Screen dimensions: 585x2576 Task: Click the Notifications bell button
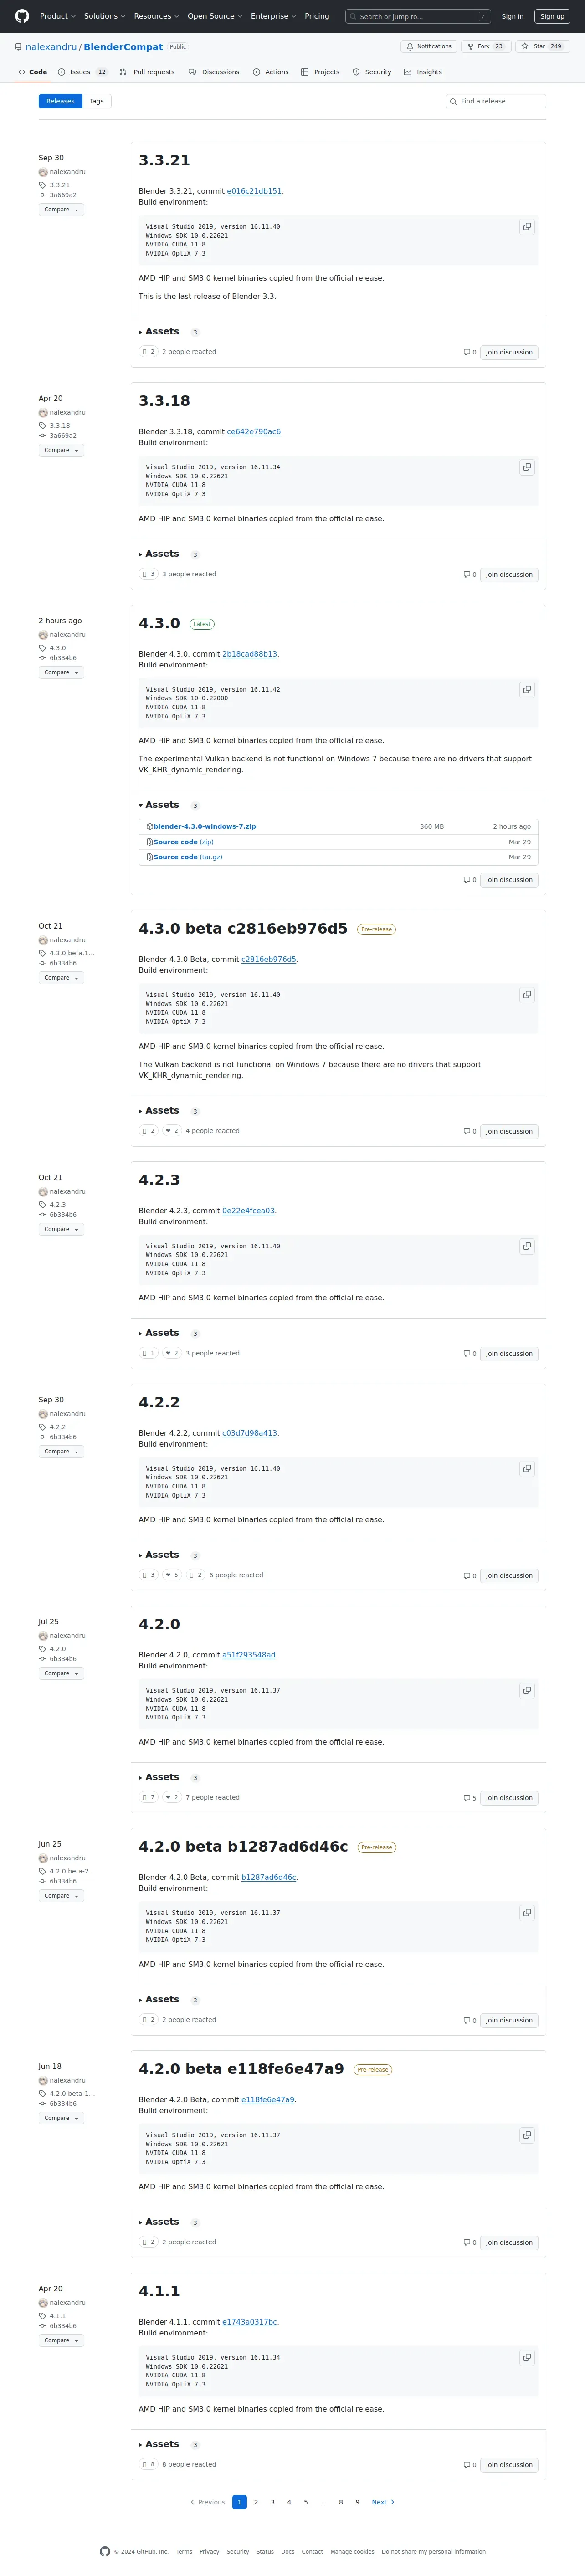(x=429, y=46)
